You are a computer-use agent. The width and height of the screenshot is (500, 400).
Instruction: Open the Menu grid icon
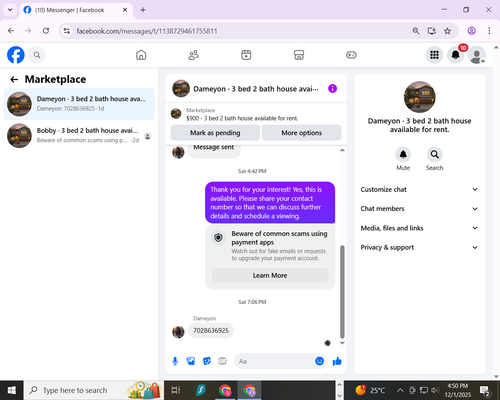(x=434, y=55)
